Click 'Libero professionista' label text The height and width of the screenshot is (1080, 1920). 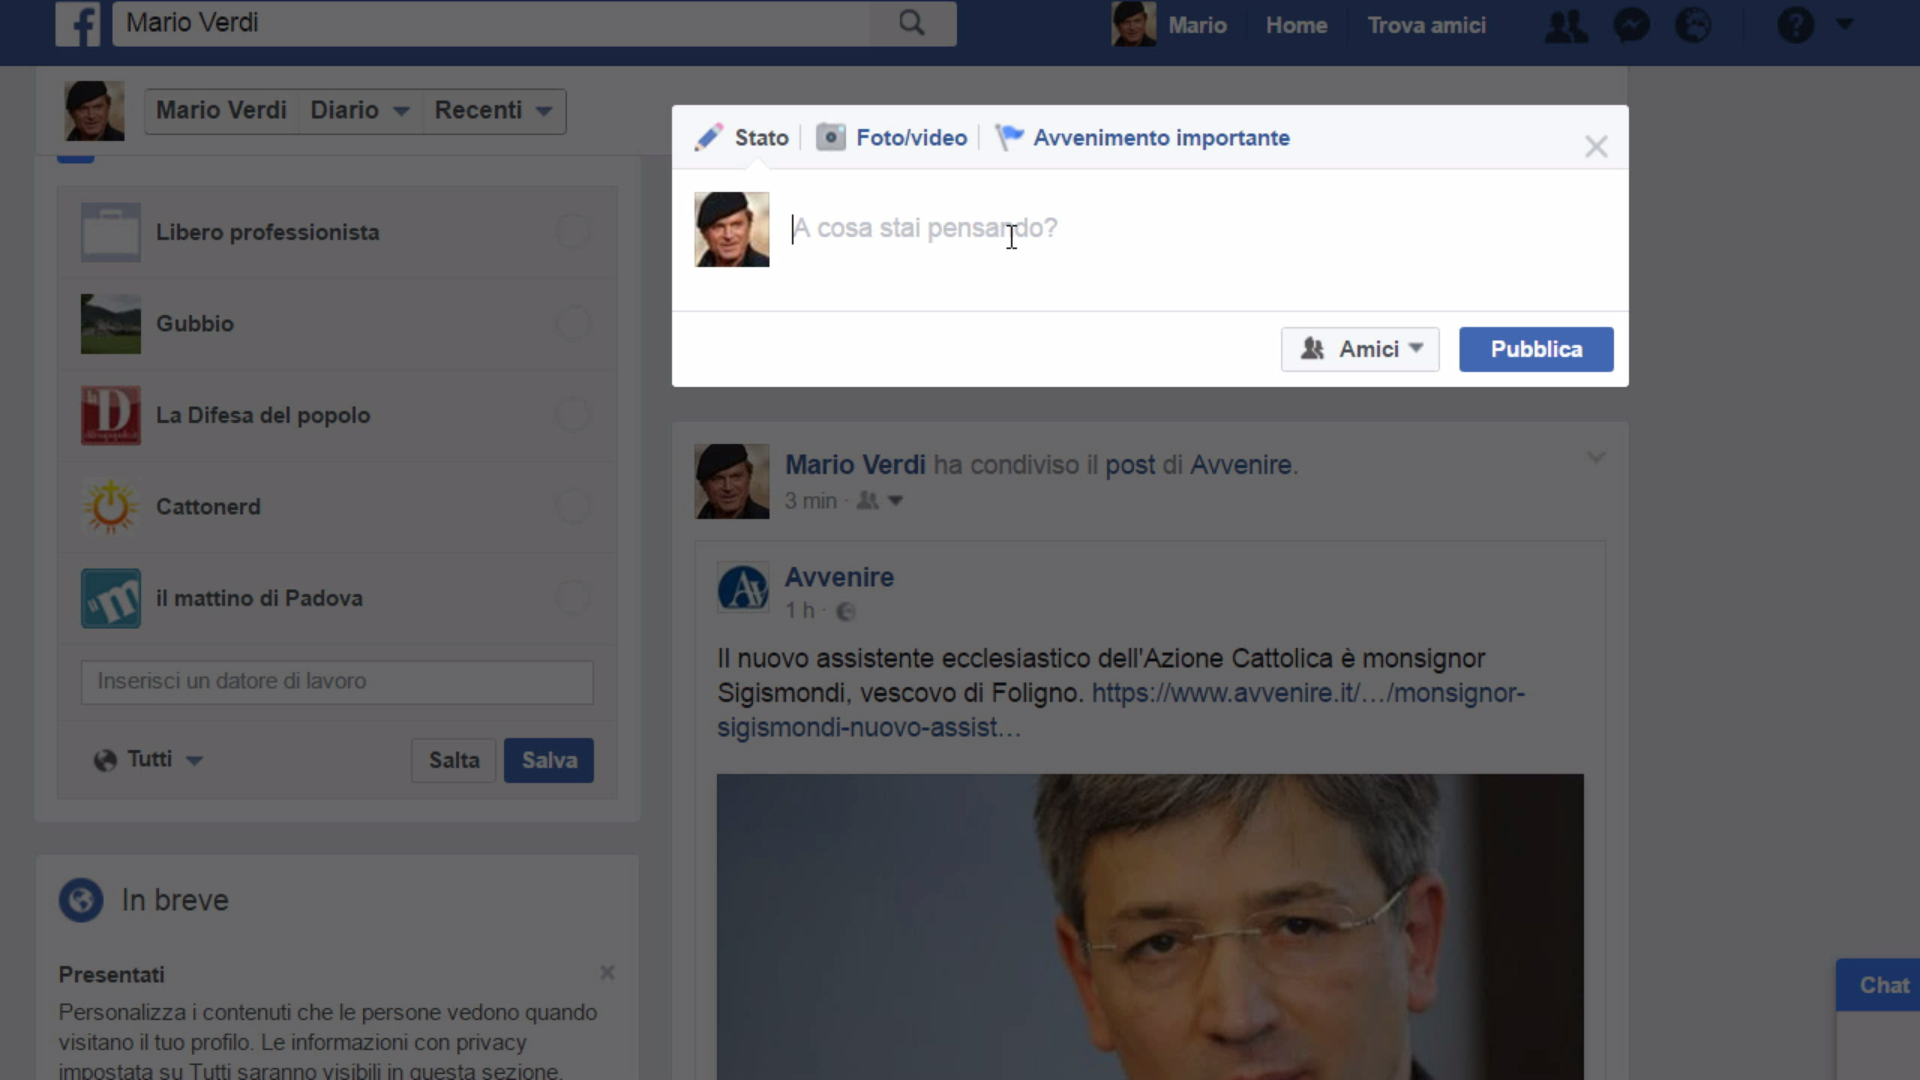pos(267,232)
